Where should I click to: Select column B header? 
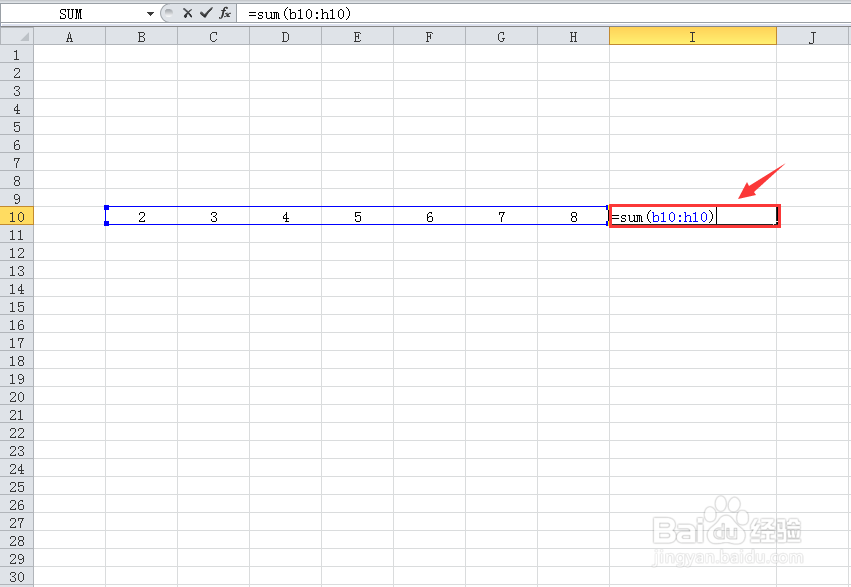[x=142, y=37]
